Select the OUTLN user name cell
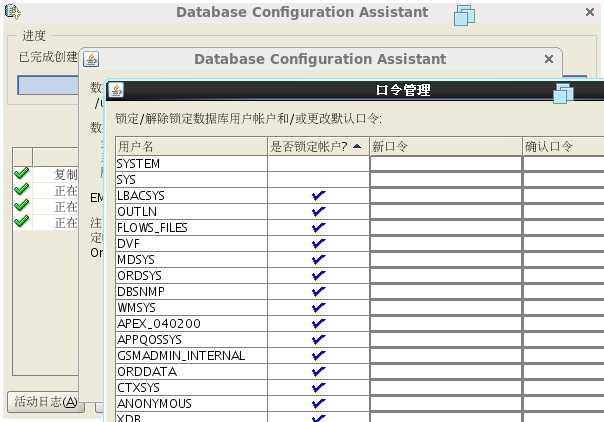Screen dimensions: 604x422 [x=191, y=211]
